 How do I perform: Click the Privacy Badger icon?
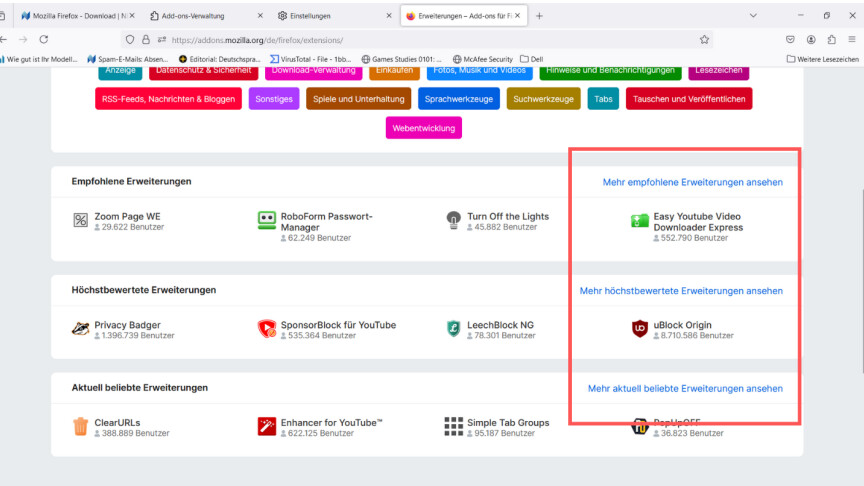coord(80,328)
